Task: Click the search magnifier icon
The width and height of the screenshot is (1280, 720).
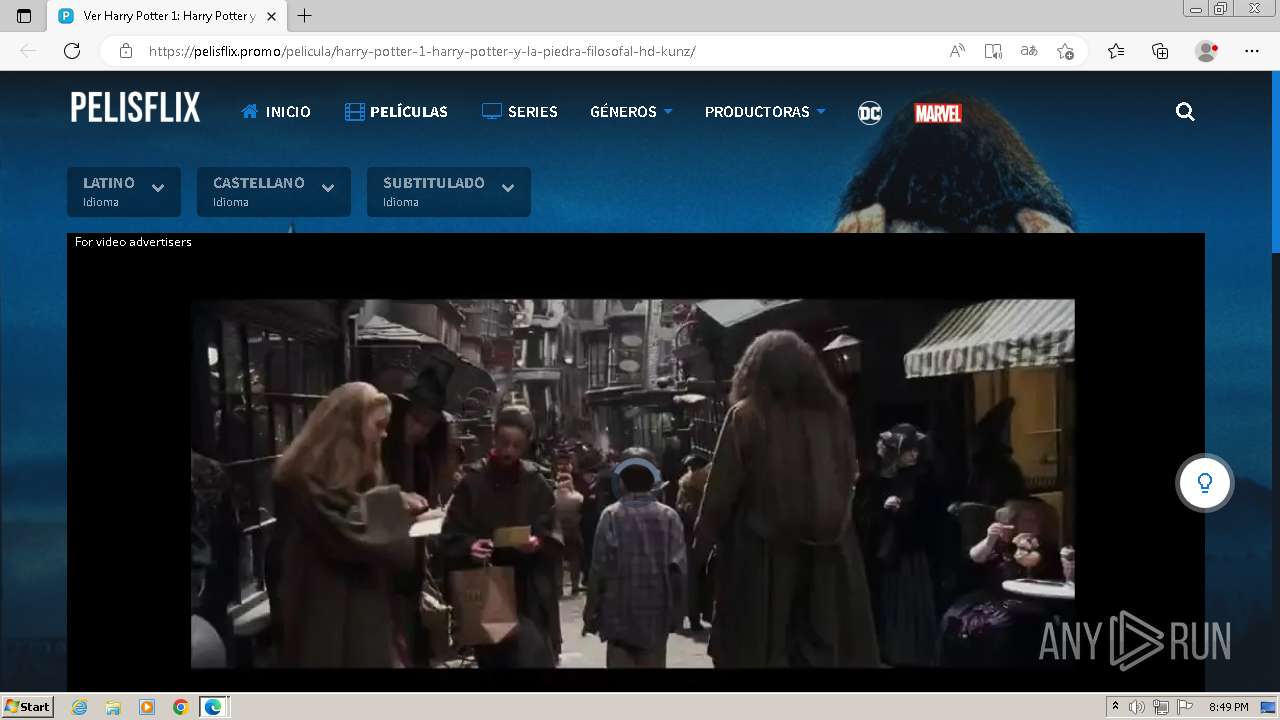Action: point(1185,112)
